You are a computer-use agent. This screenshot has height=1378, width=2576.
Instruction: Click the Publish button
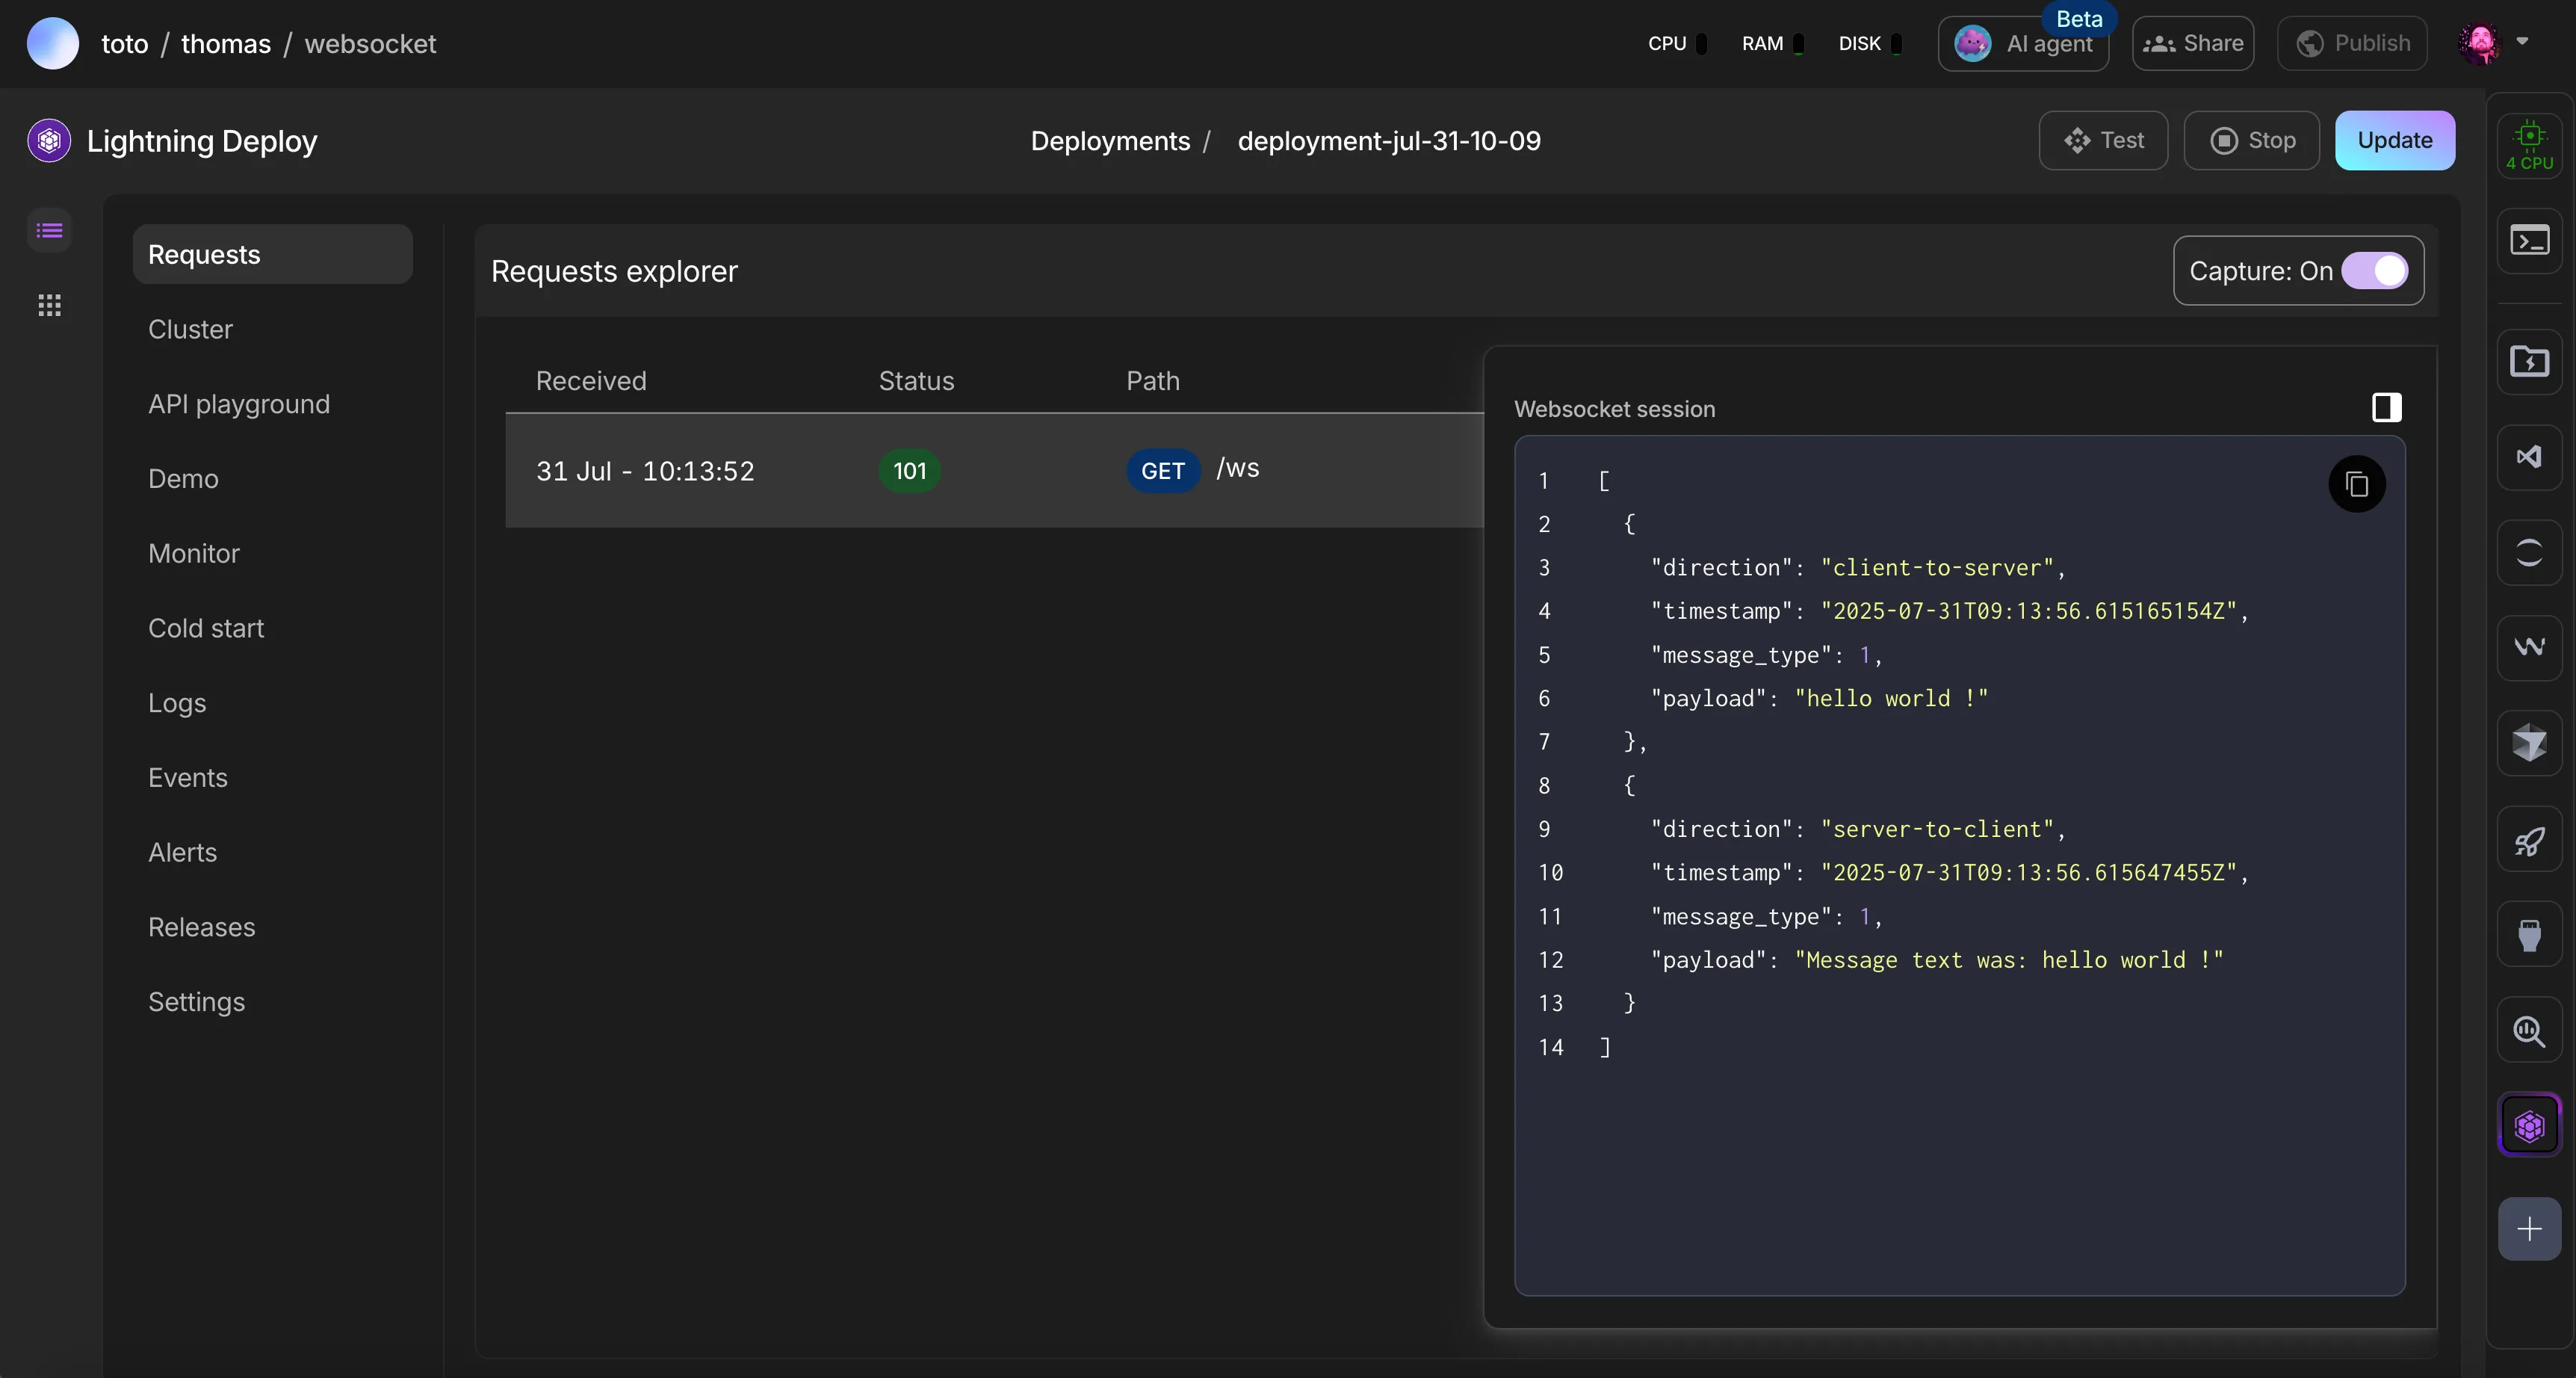(2352, 43)
